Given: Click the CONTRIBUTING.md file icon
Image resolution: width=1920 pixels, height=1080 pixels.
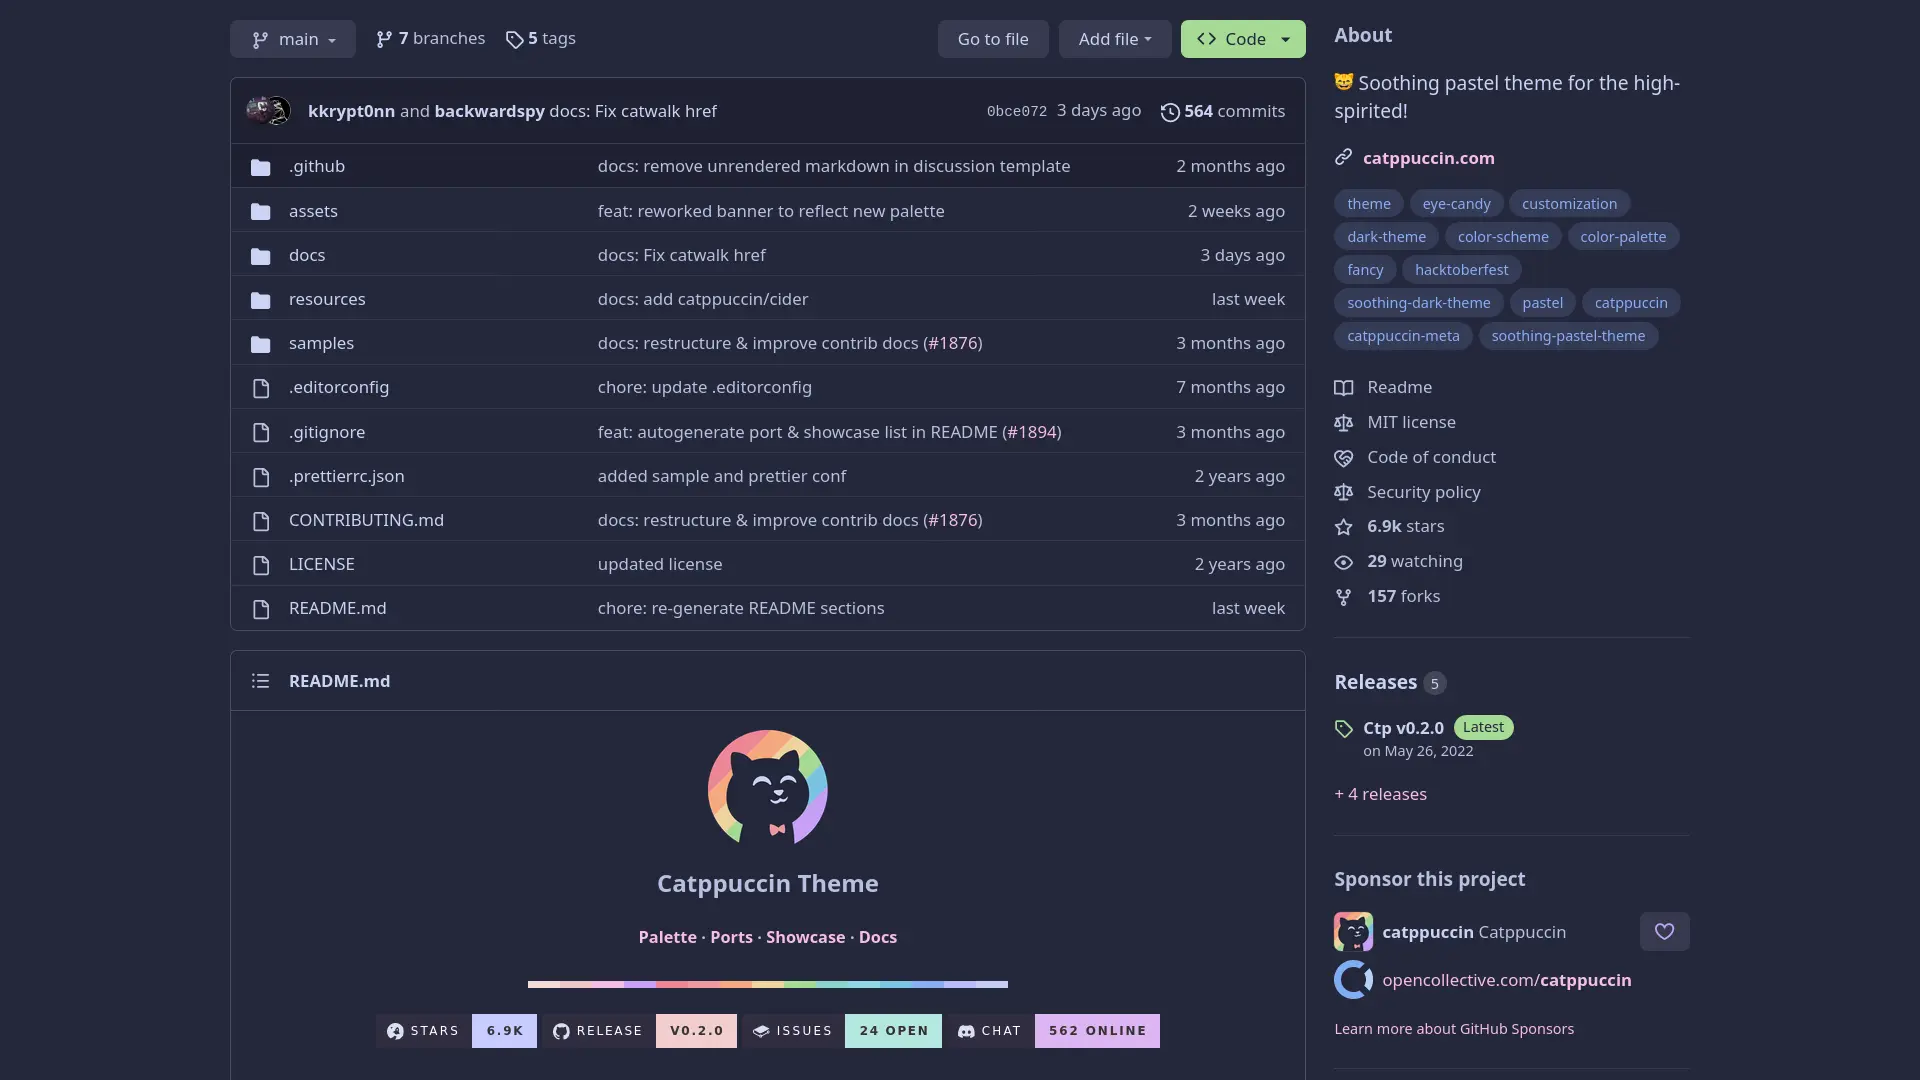Looking at the screenshot, I should 260,521.
